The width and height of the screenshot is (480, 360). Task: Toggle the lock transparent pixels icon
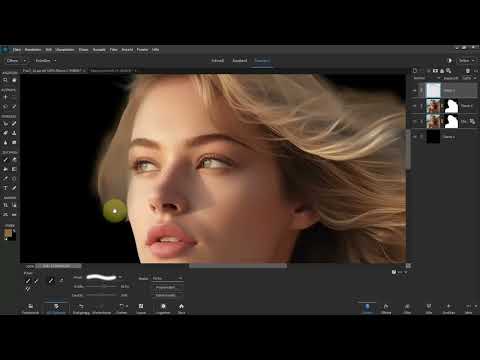coord(449,71)
